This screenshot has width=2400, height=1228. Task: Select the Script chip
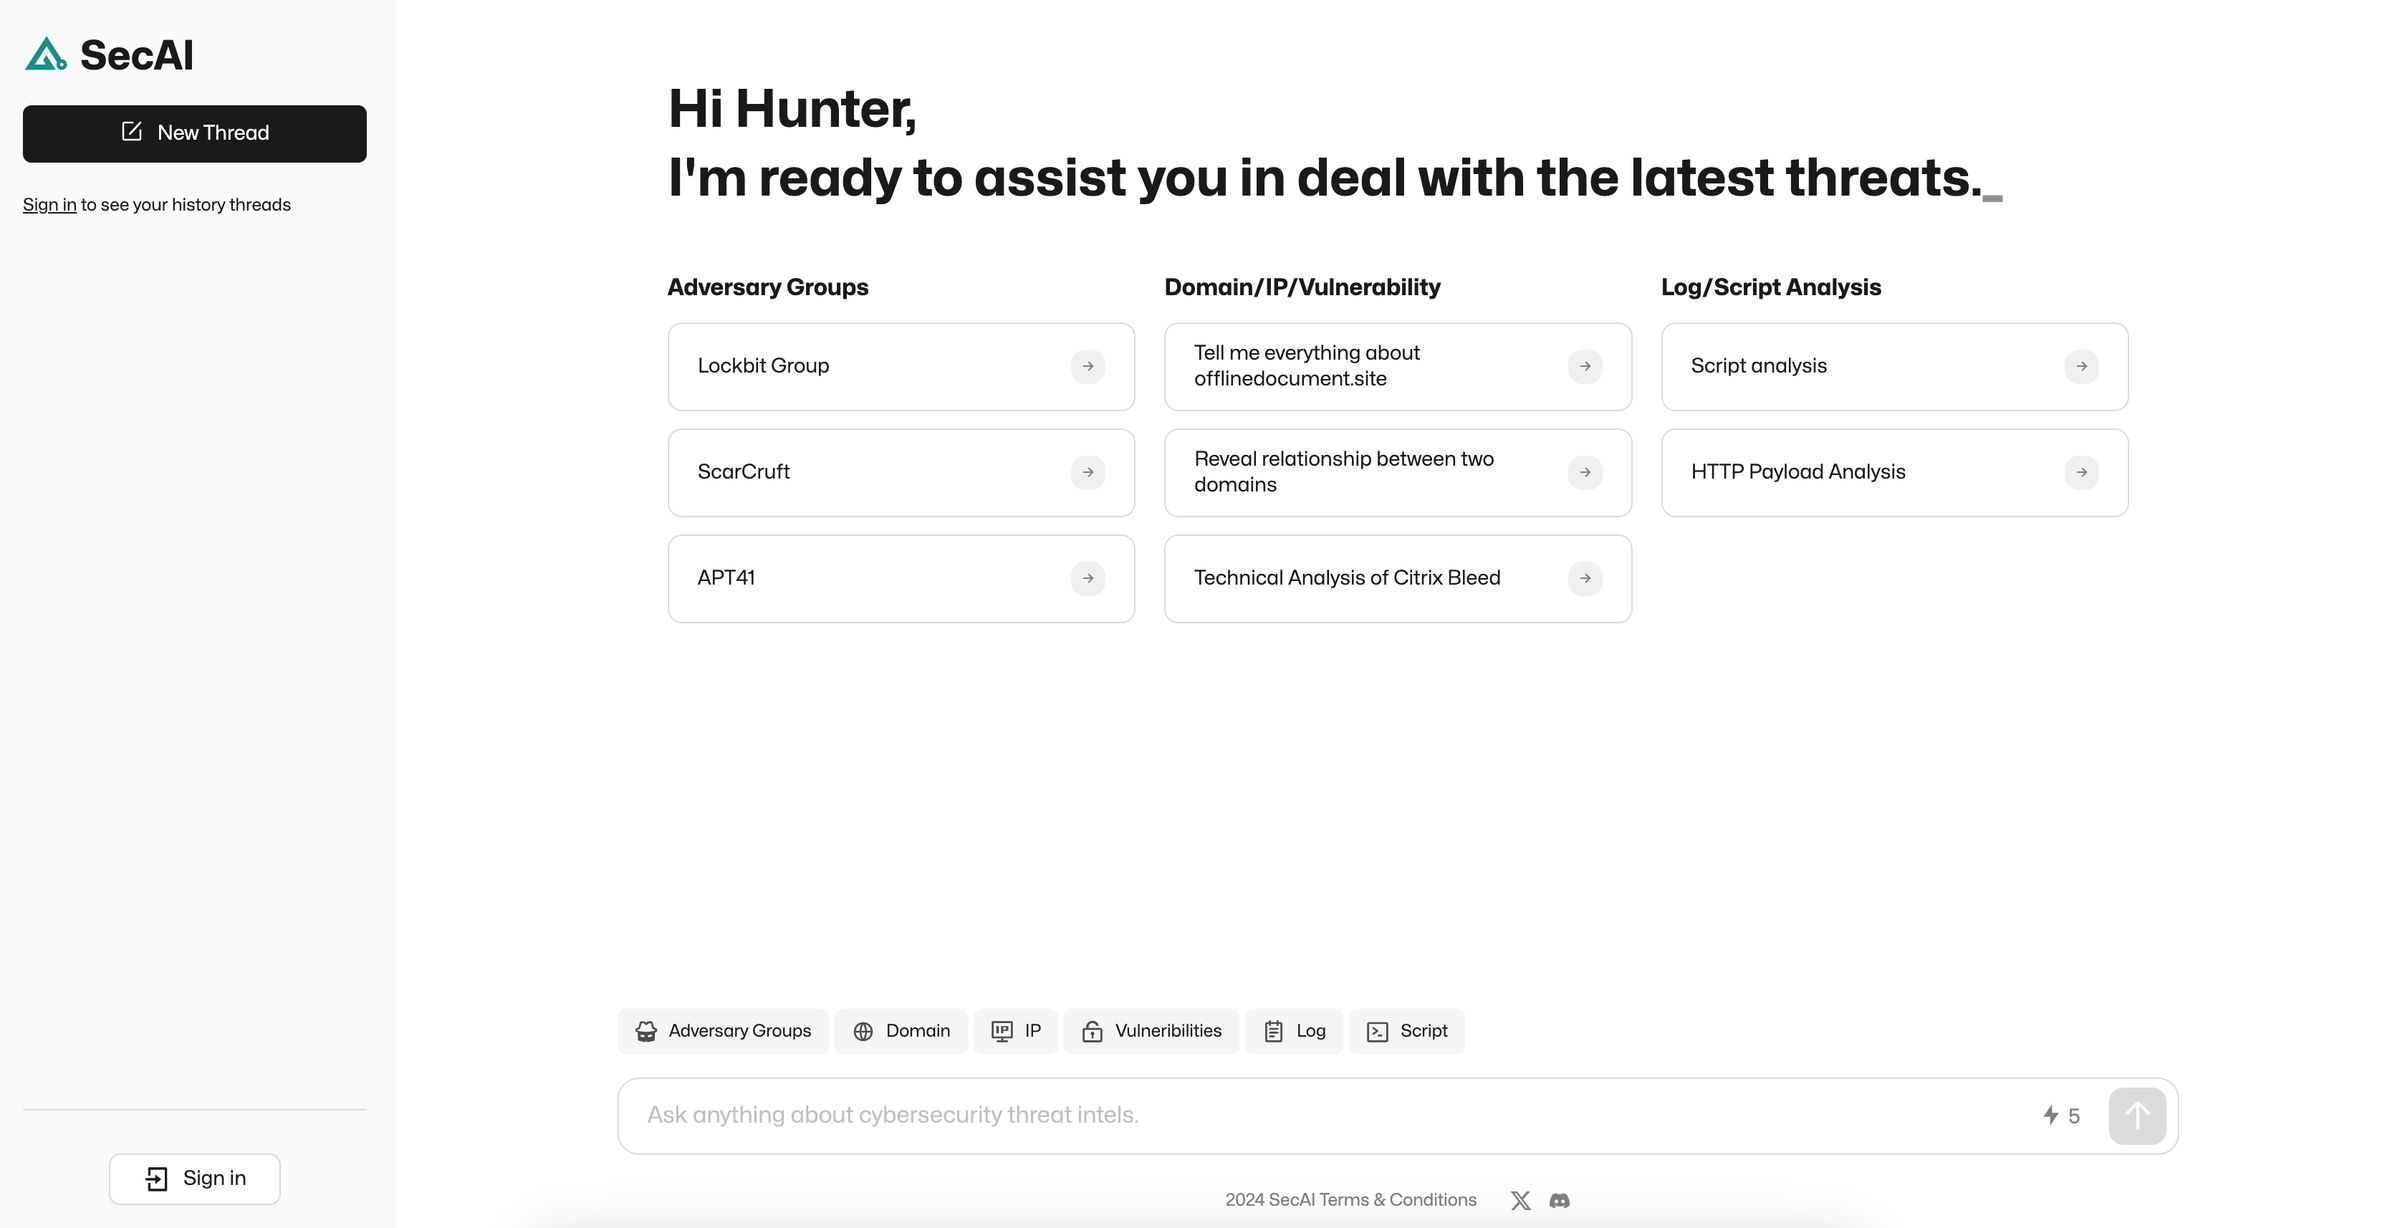tap(1407, 1031)
